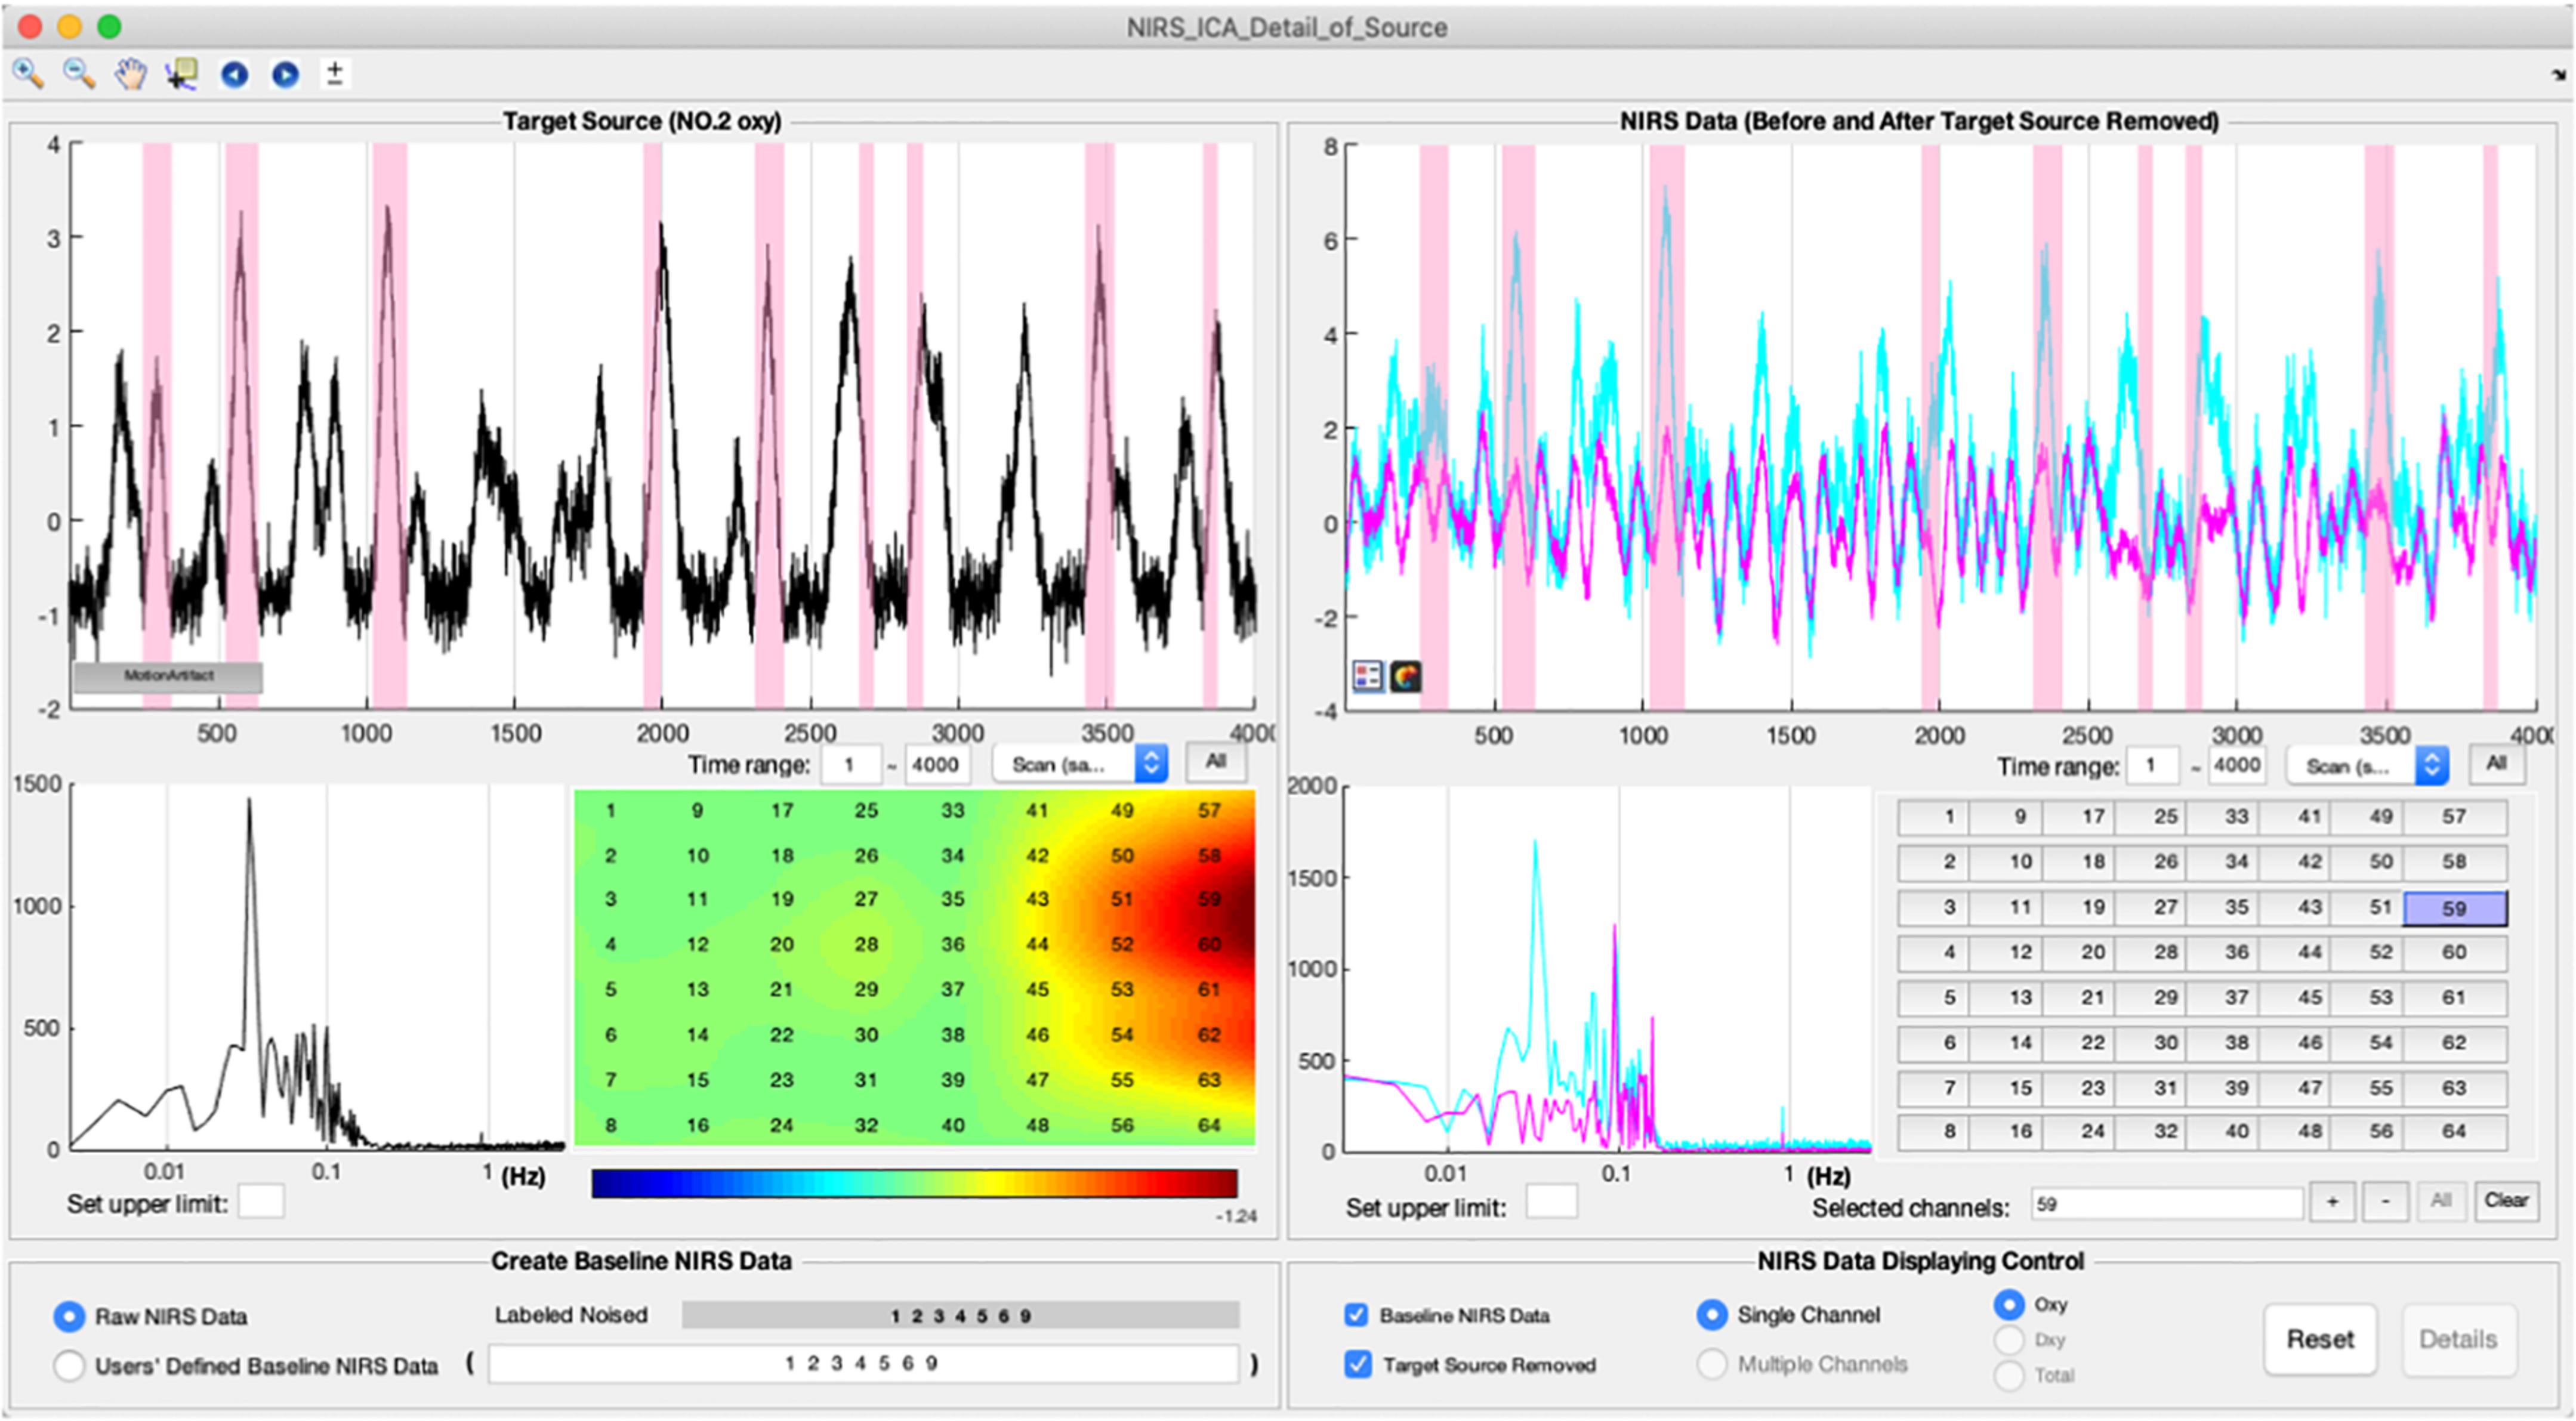
Task: Click the Selected channels text field
Action: (2166, 1204)
